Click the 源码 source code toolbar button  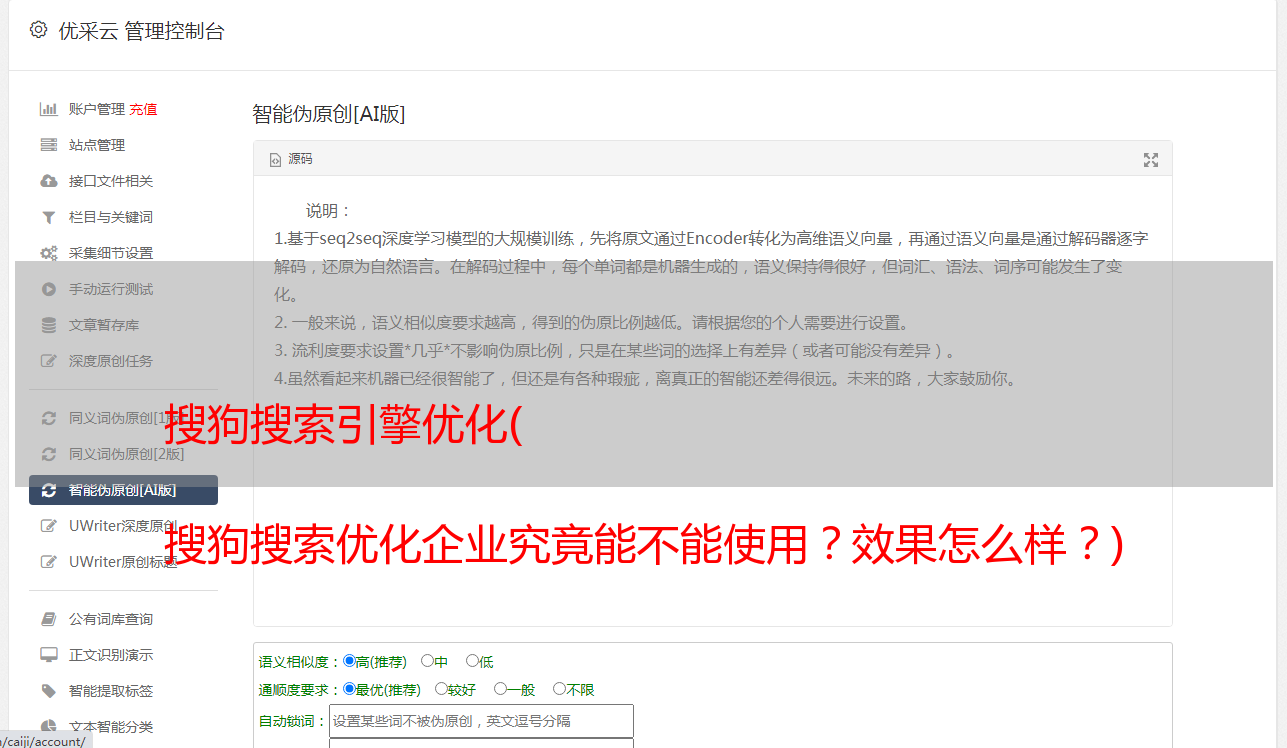pos(291,159)
